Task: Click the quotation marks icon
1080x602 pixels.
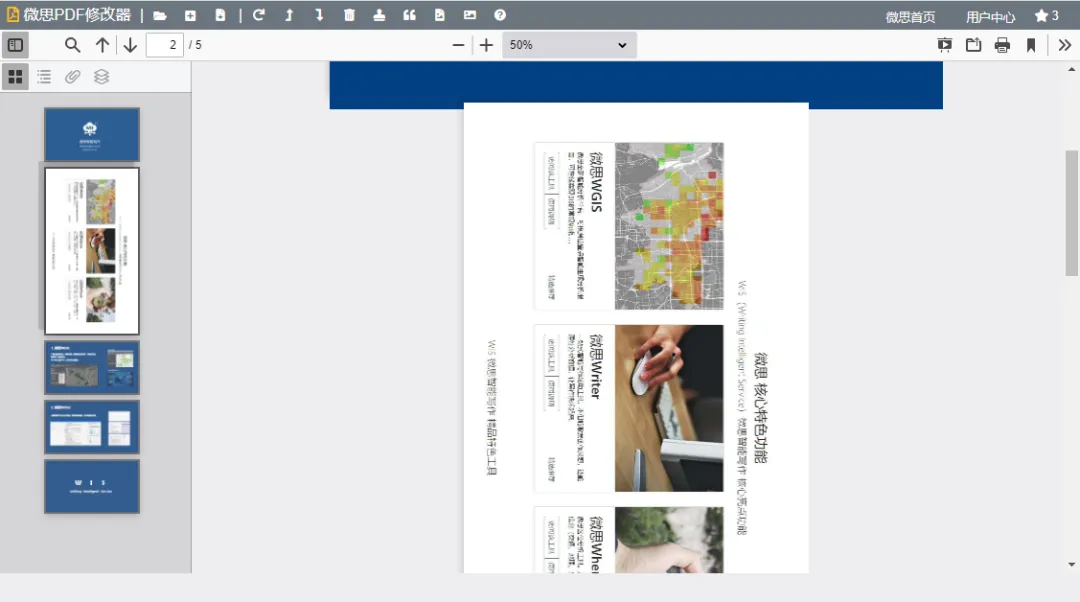Action: 409,15
